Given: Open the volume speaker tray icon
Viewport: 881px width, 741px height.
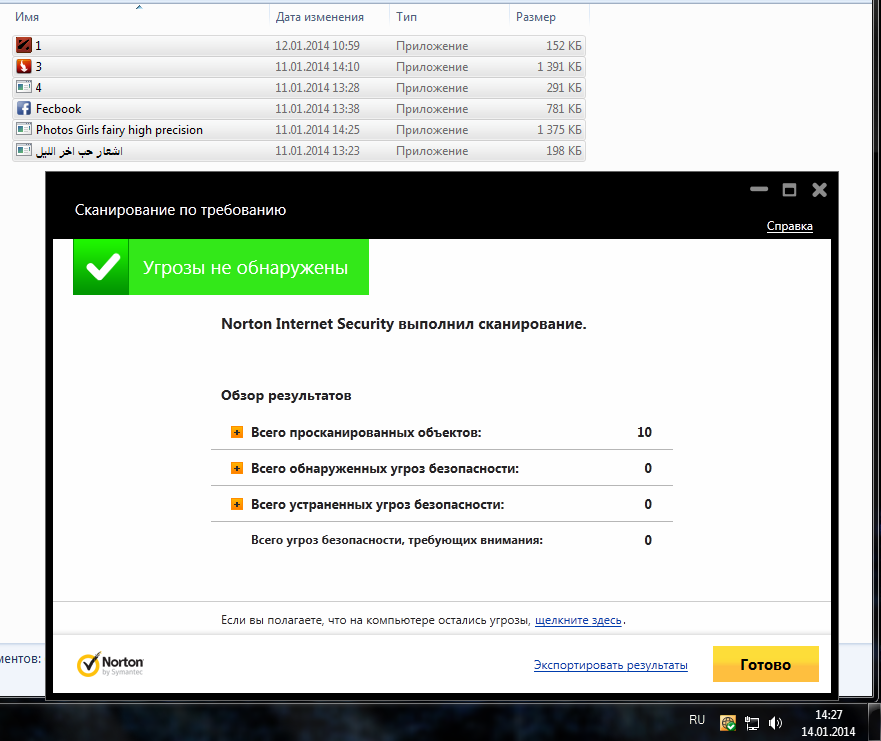Looking at the screenshot, I should (x=775, y=723).
